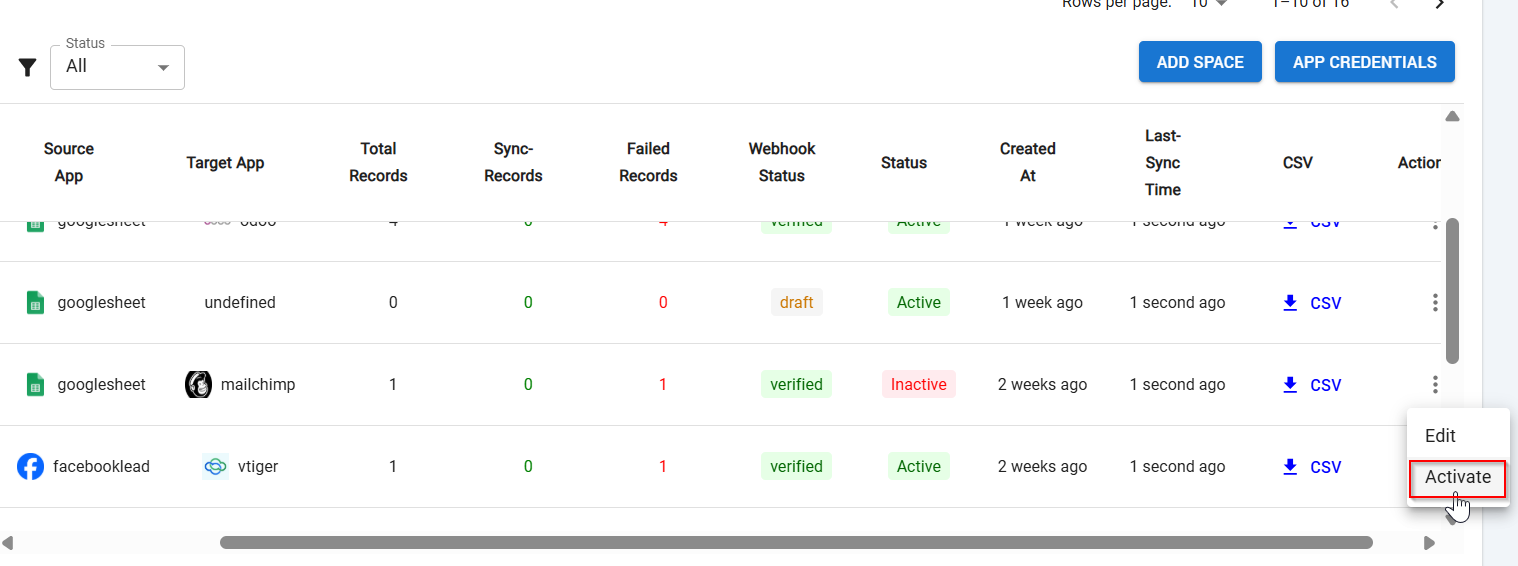
Task: Click the table's scroll-up arrow
Action: click(x=1452, y=116)
